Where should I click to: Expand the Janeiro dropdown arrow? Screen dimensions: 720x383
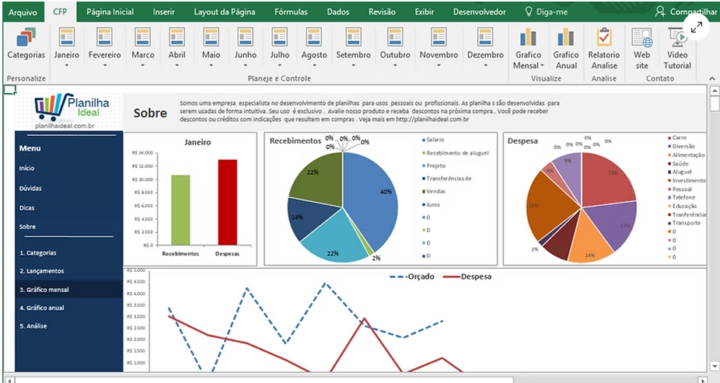tap(67, 66)
